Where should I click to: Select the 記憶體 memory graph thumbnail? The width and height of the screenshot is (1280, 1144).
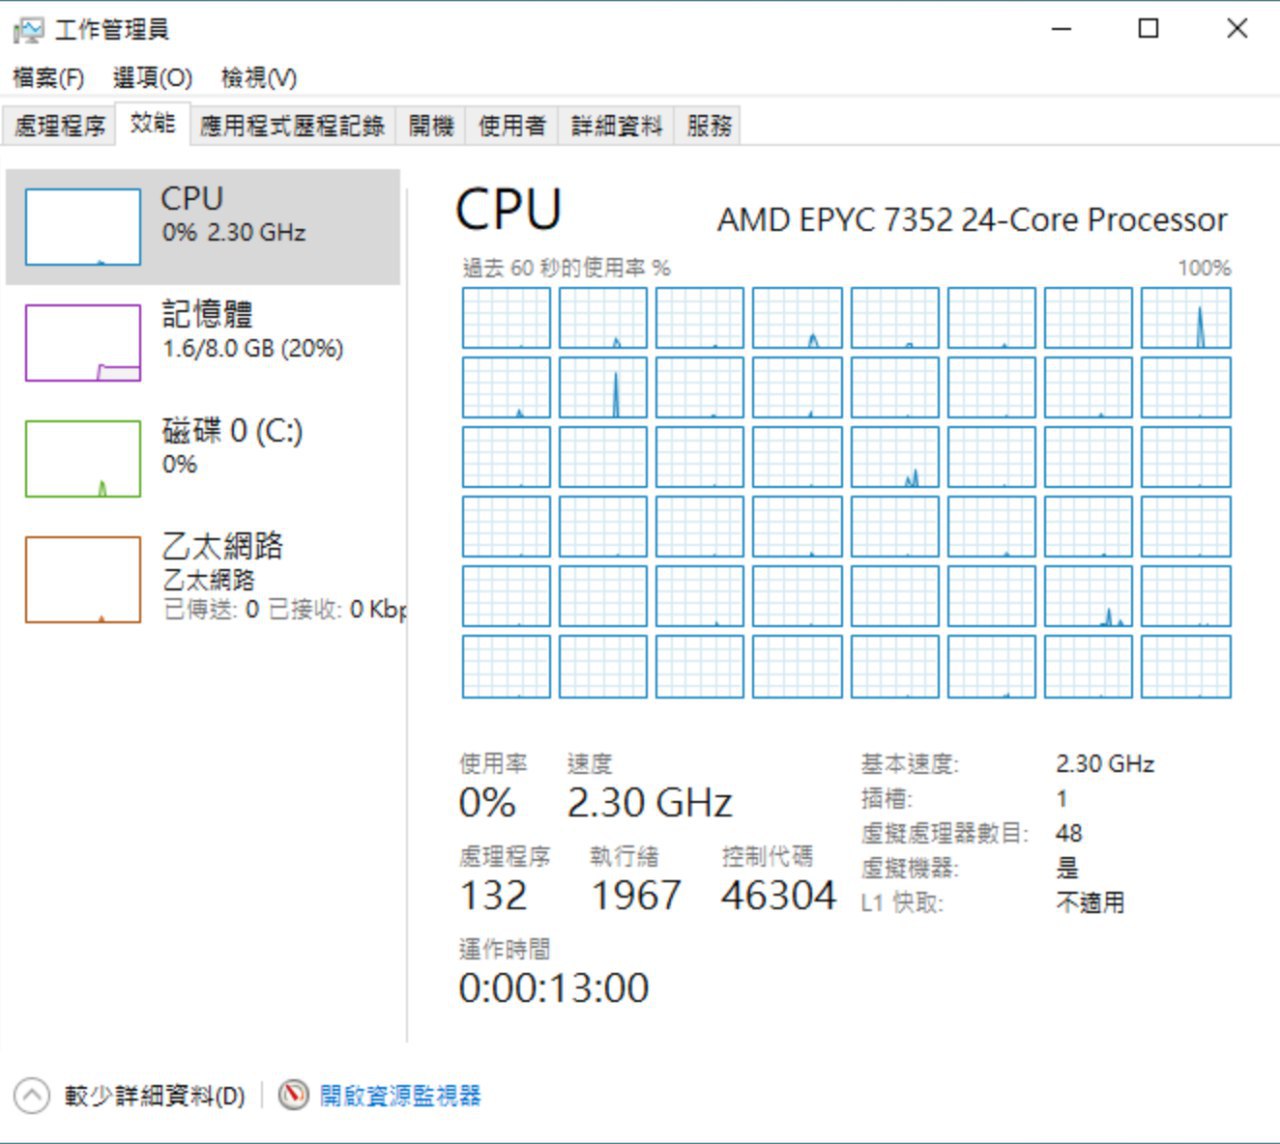(82, 343)
